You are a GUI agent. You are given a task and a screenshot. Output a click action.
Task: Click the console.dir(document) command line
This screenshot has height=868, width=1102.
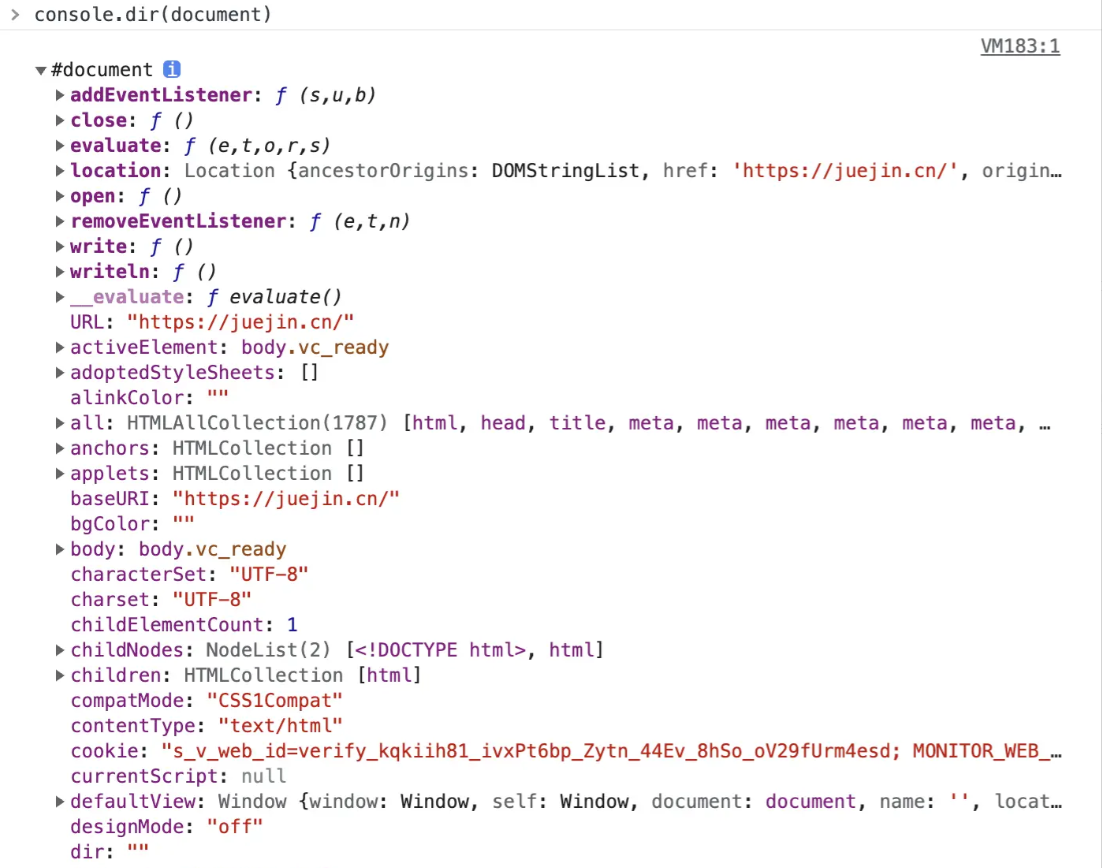tap(153, 15)
